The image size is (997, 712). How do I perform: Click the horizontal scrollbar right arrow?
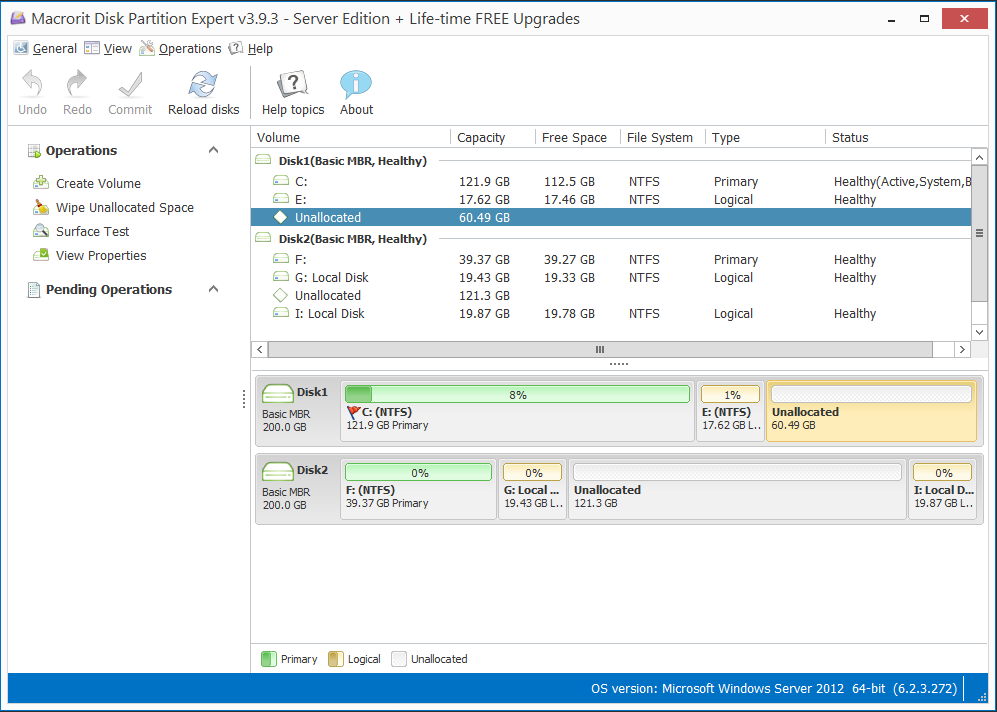(962, 349)
